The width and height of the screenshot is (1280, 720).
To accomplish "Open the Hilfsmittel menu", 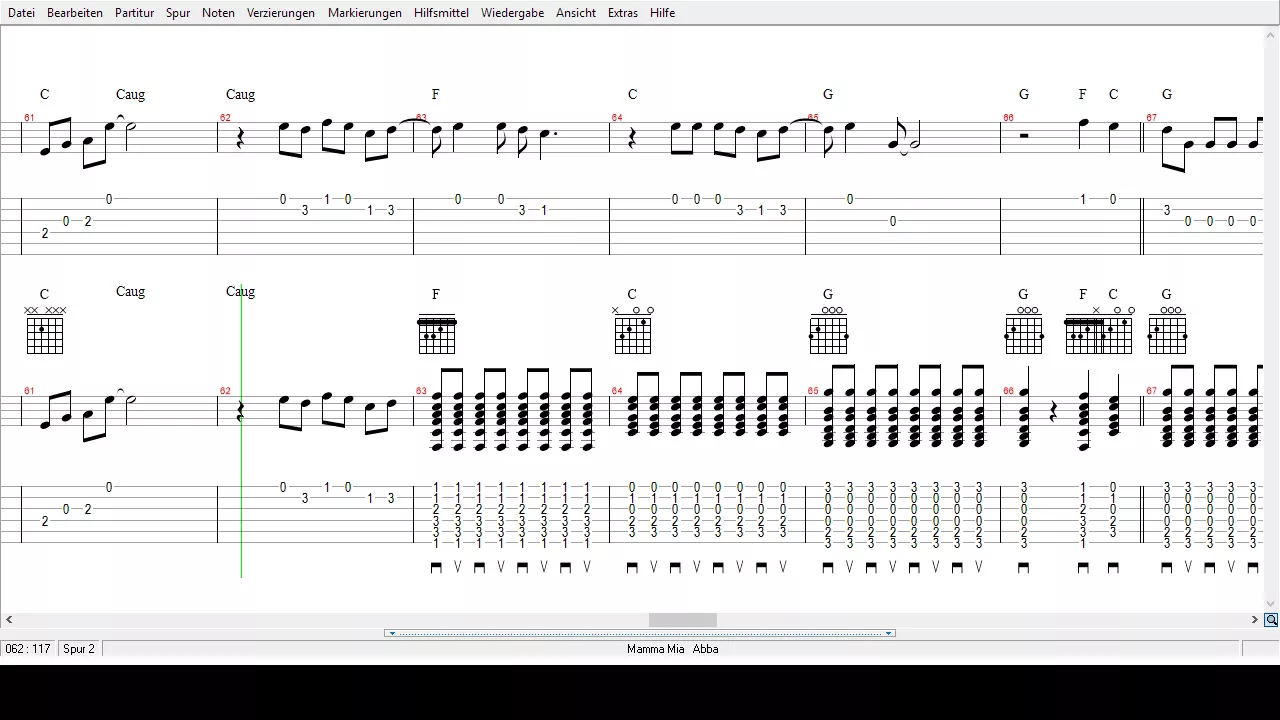I will (x=441, y=13).
